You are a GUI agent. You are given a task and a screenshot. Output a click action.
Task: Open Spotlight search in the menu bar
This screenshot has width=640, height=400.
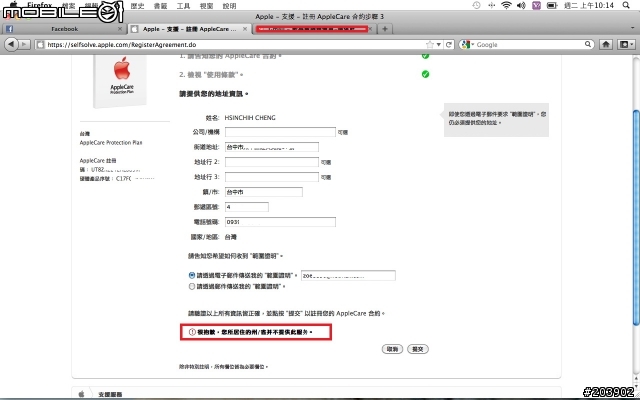[x=627, y=5]
